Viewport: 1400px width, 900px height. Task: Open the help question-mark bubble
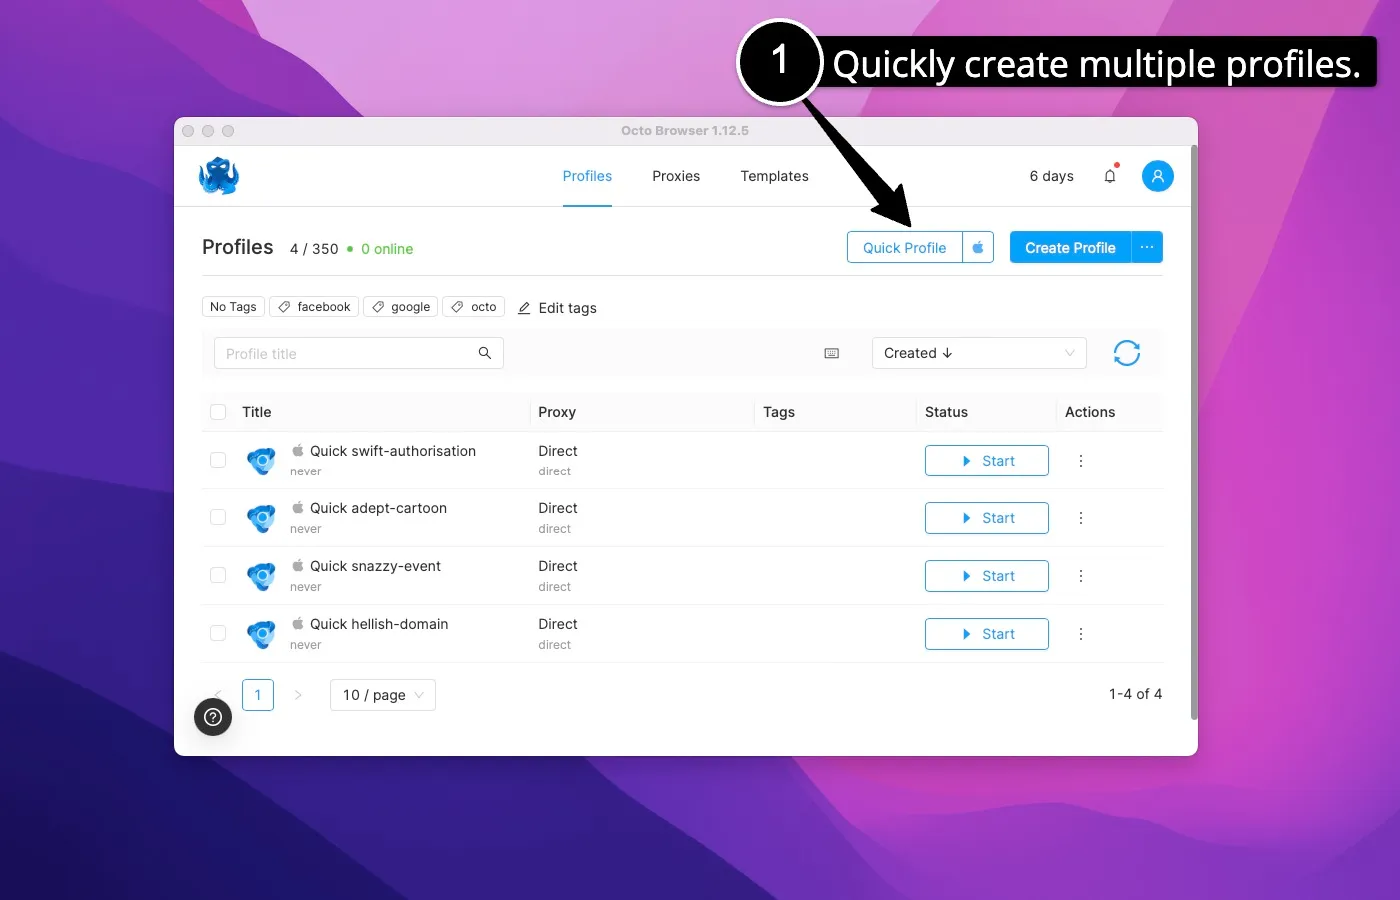coord(212,717)
